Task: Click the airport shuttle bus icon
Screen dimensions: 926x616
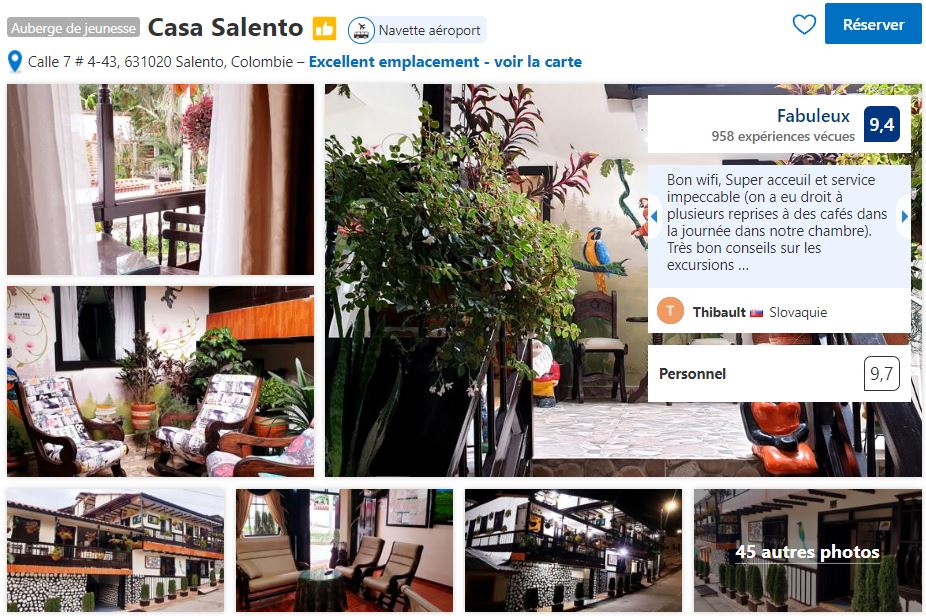Action: [361, 30]
